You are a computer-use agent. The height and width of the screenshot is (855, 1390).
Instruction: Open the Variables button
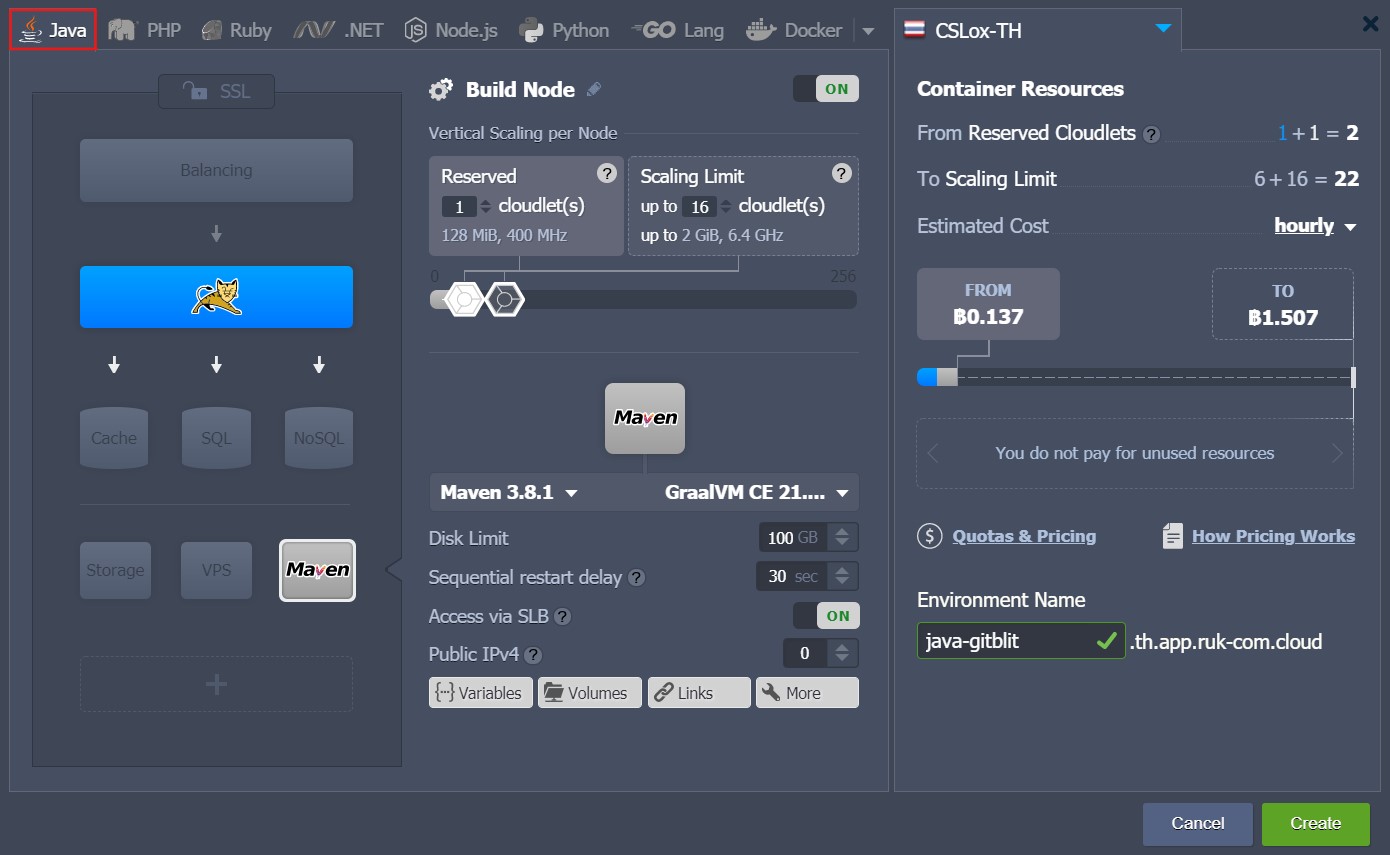pos(480,693)
